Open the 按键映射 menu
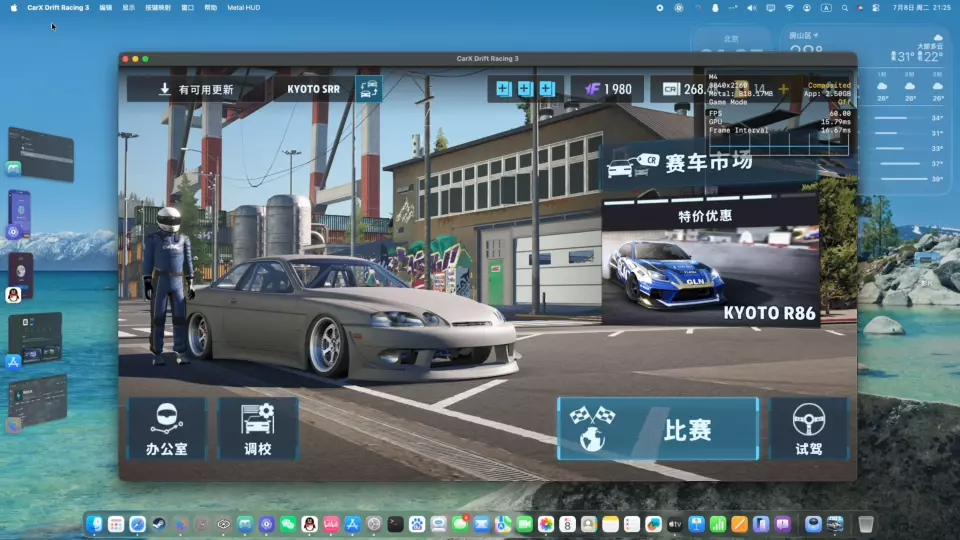 (x=158, y=7)
